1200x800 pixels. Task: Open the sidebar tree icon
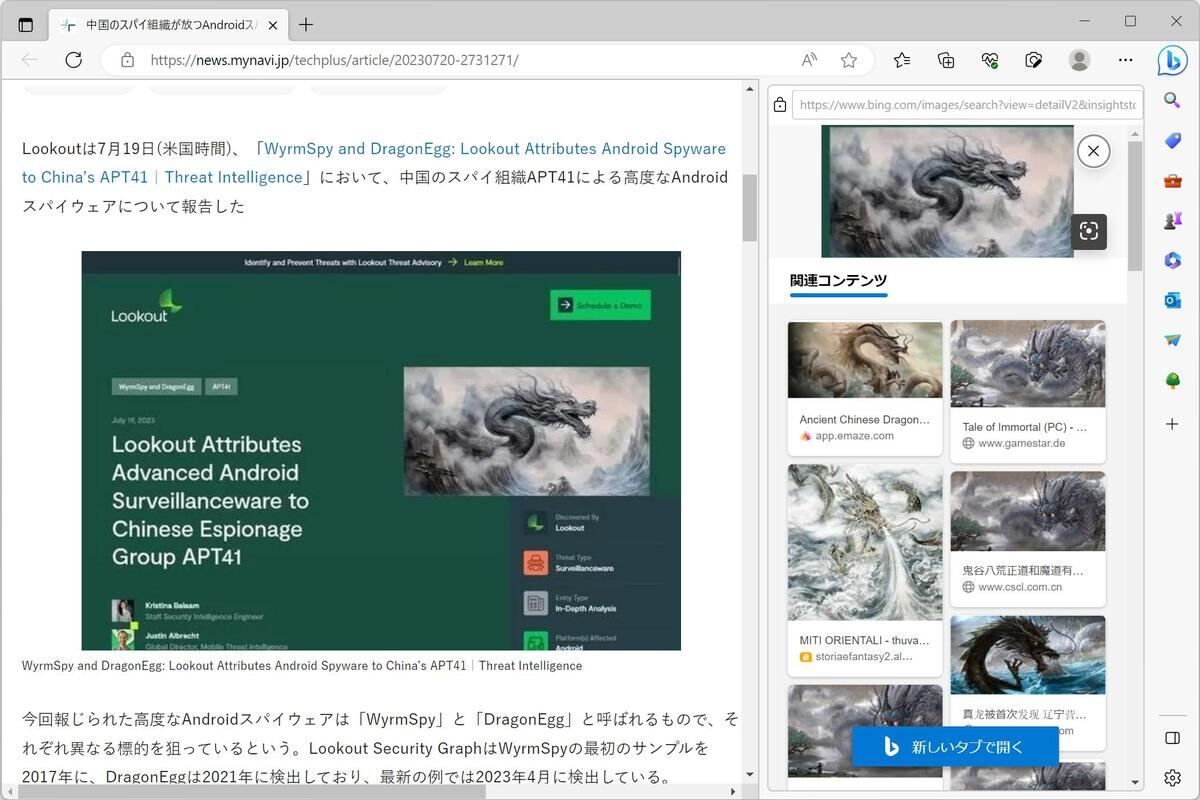click(x=1173, y=380)
